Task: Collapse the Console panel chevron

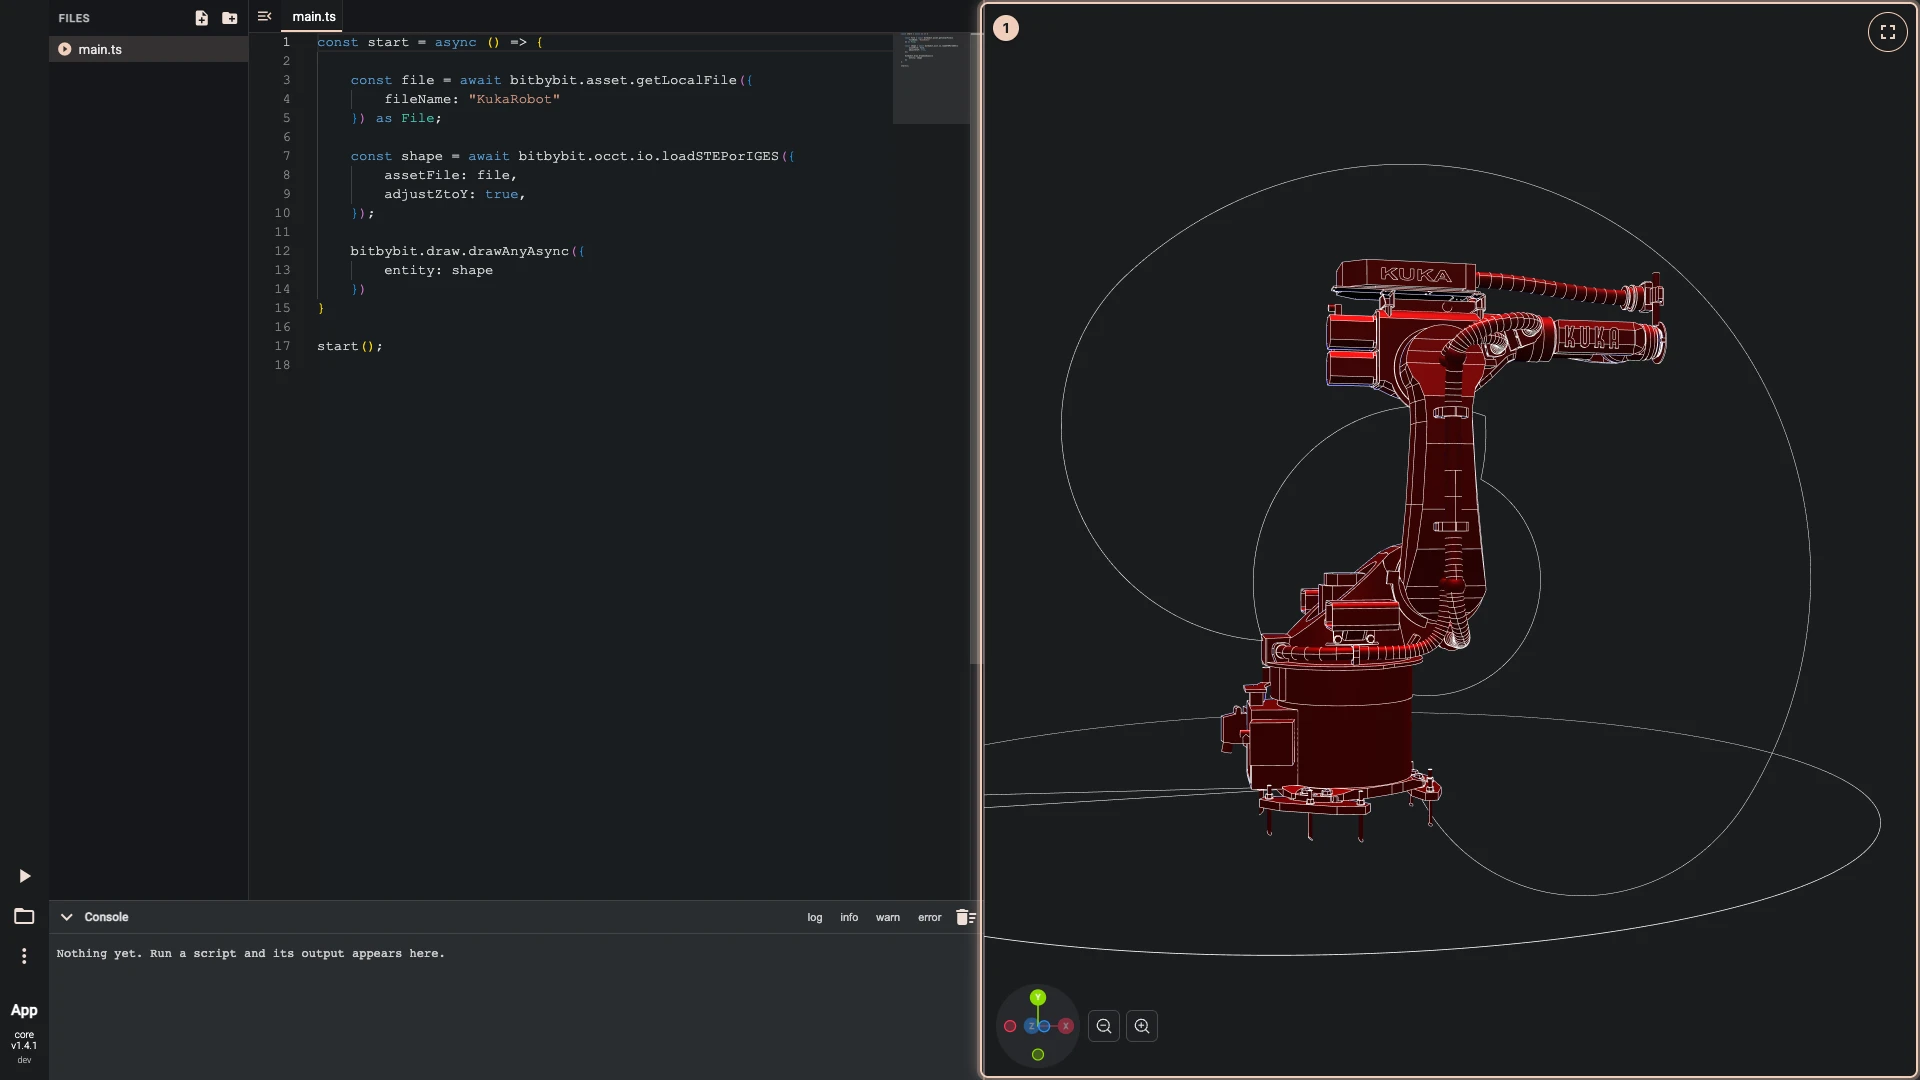Action: (x=67, y=917)
